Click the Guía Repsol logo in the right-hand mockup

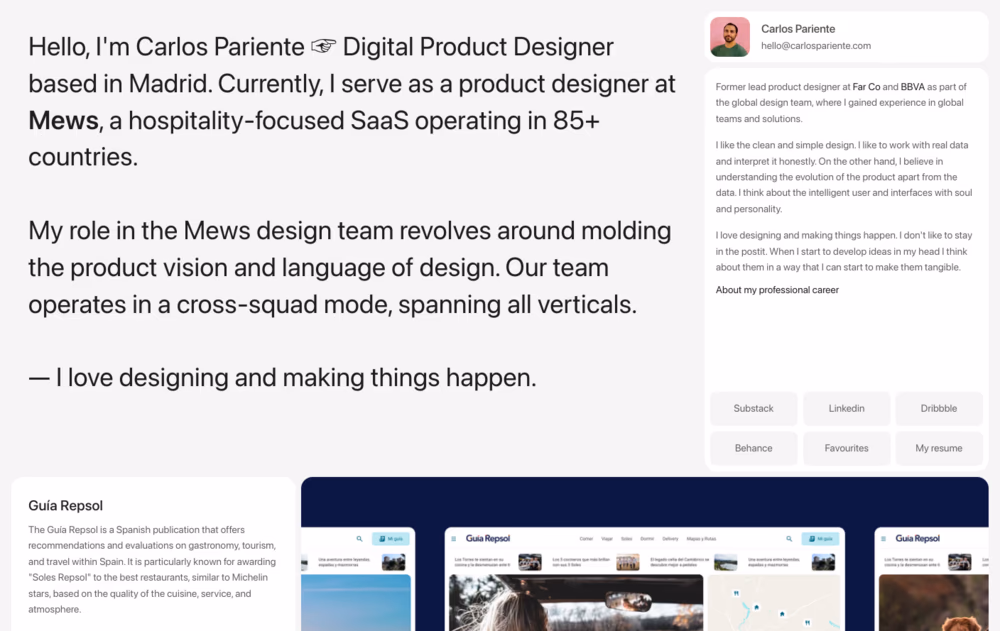[917, 538]
